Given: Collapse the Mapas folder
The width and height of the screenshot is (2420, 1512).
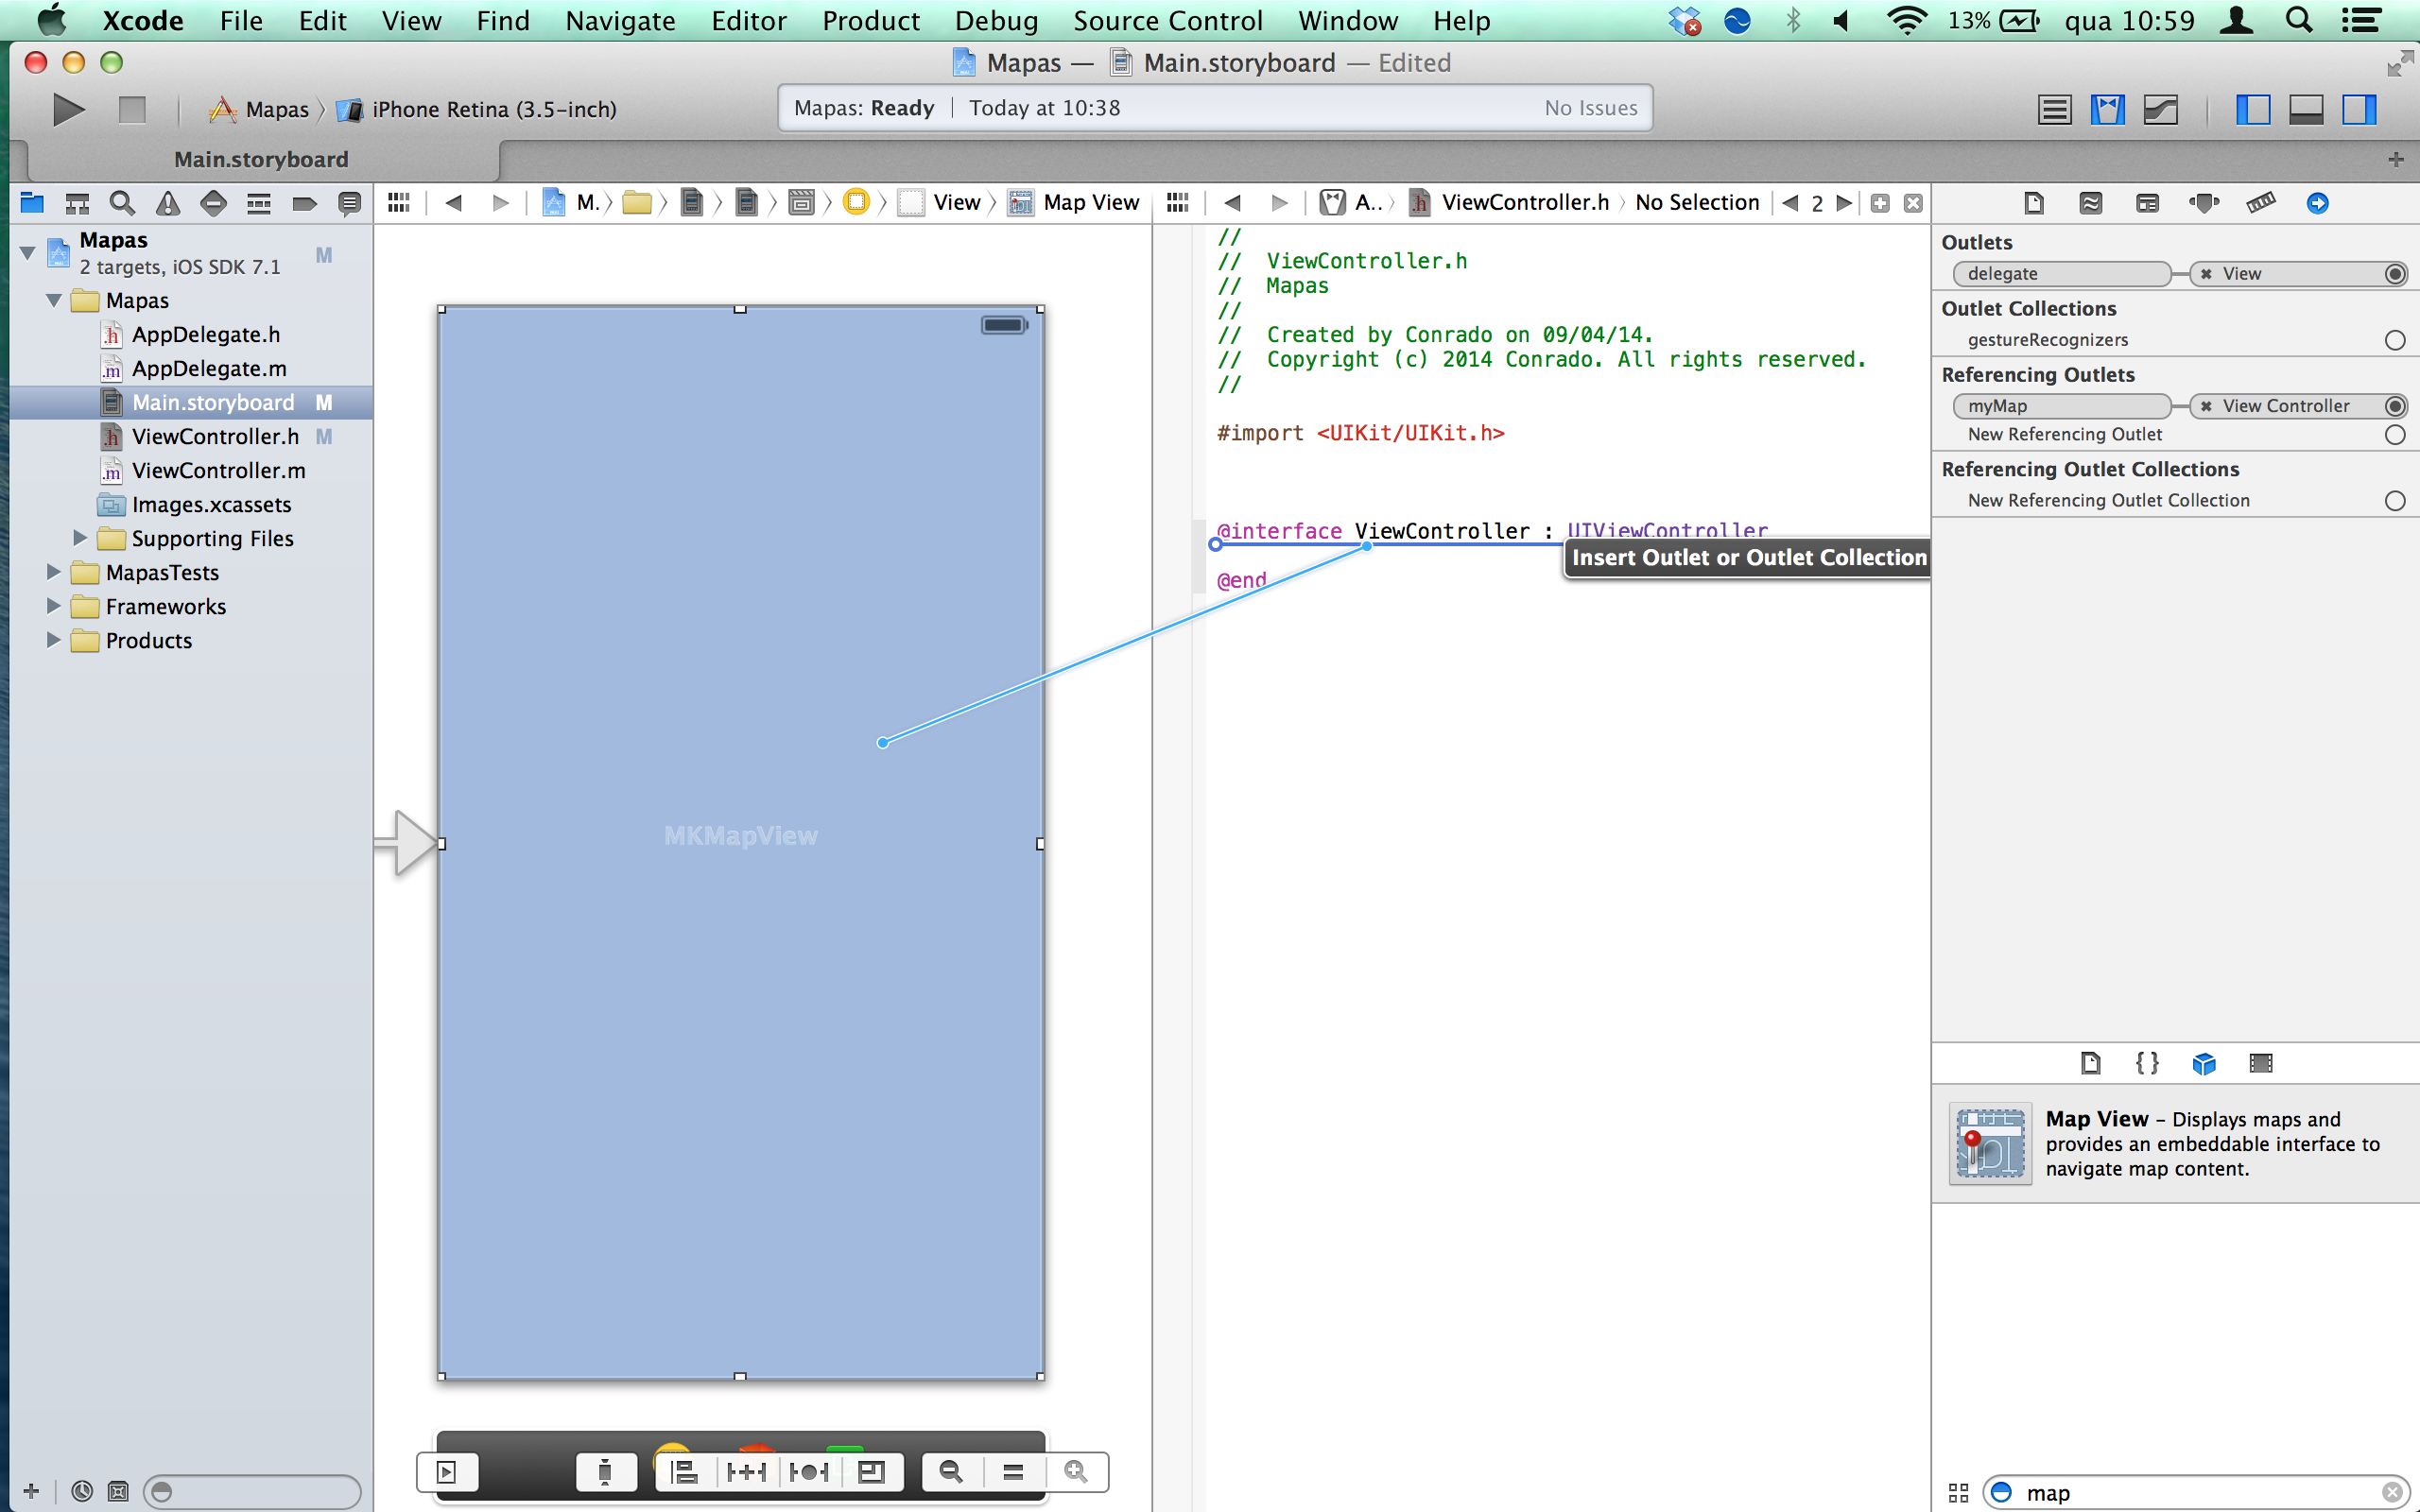Looking at the screenshot, I should [53, 300].
